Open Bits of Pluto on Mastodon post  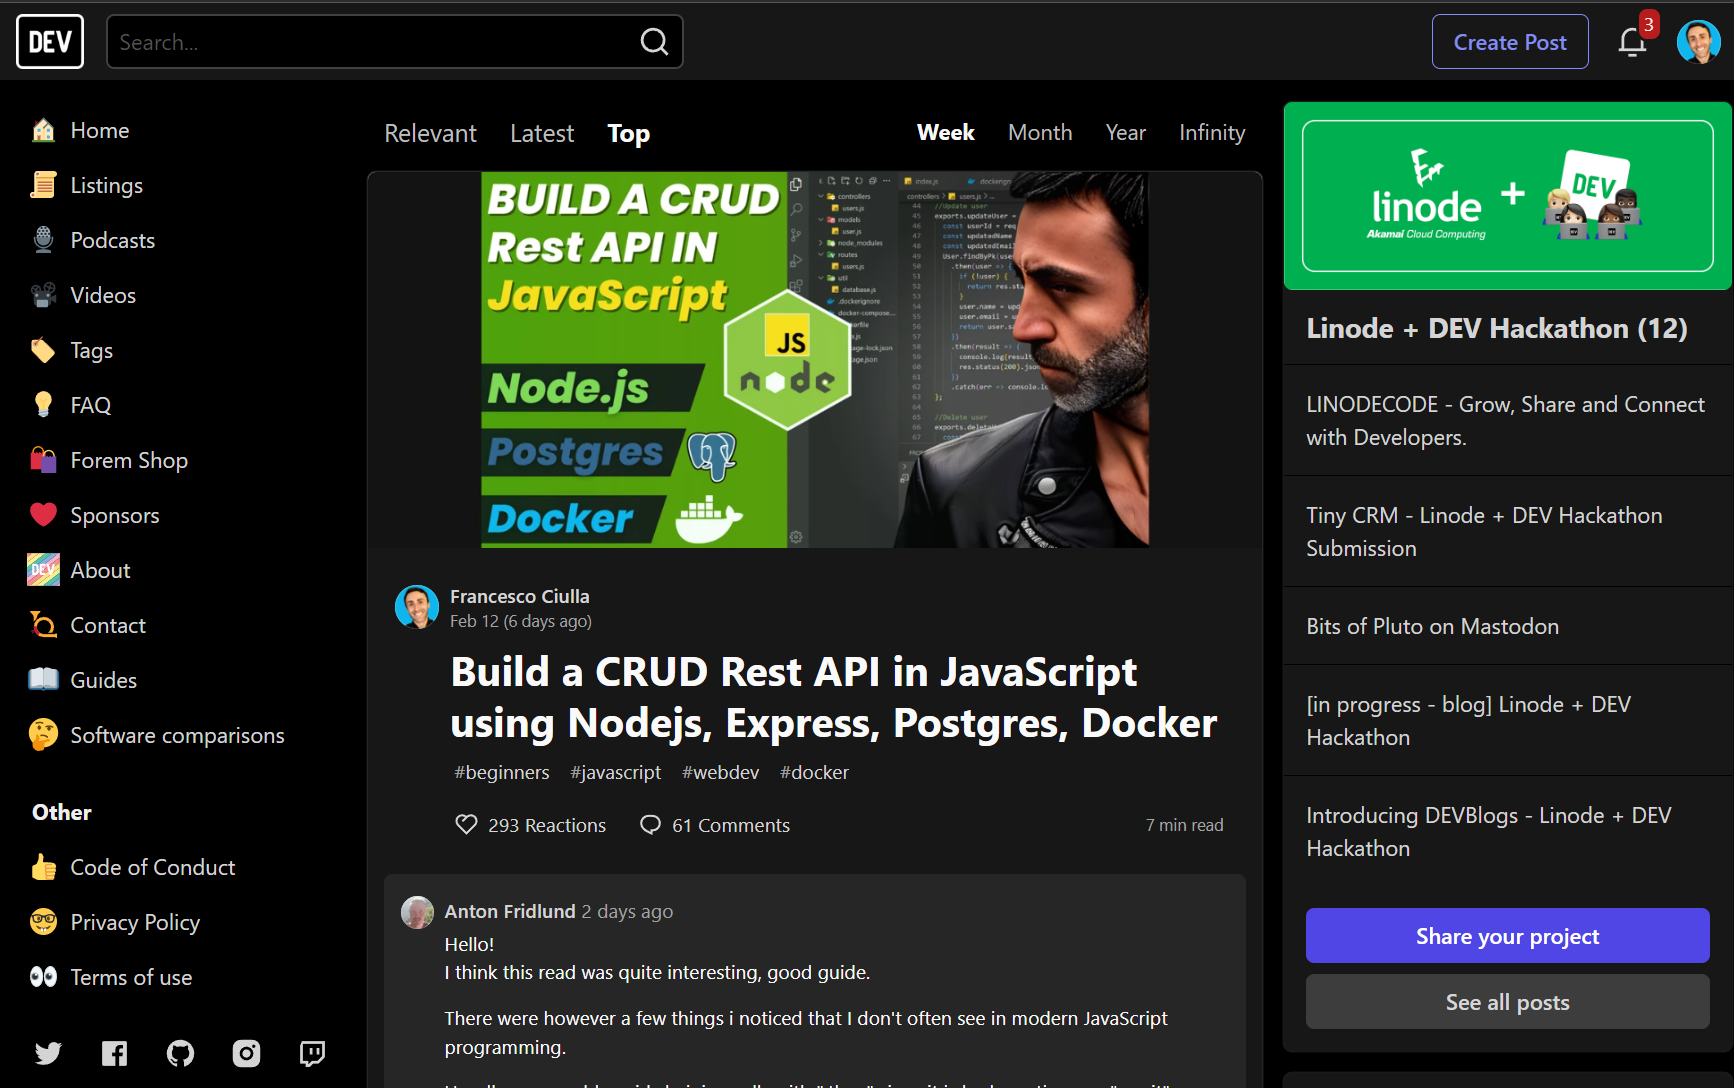click(x=1507, y=626)
